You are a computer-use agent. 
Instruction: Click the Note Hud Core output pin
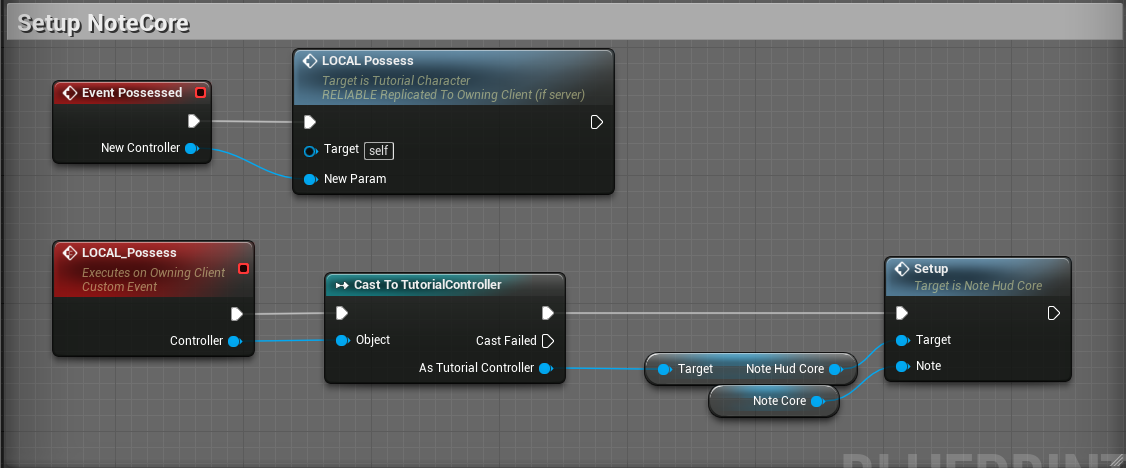tap(835, 369)
